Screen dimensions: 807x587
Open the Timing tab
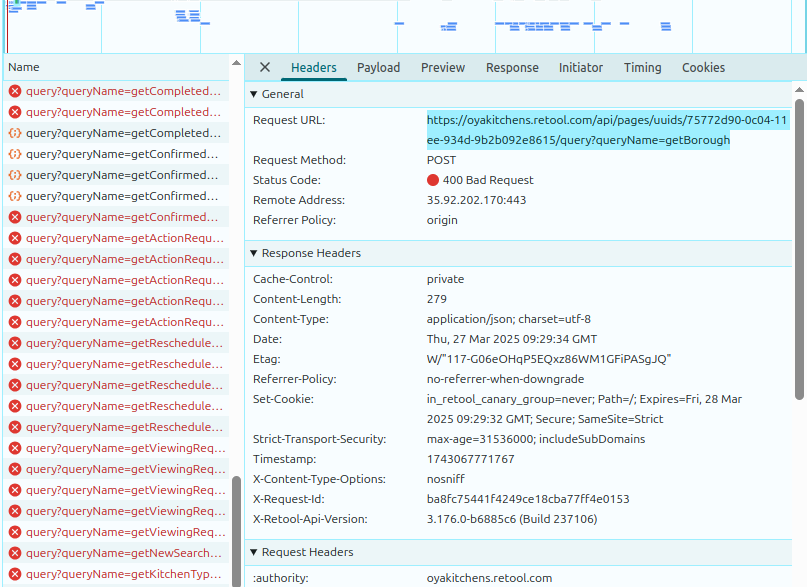click(x=642, y=68)
